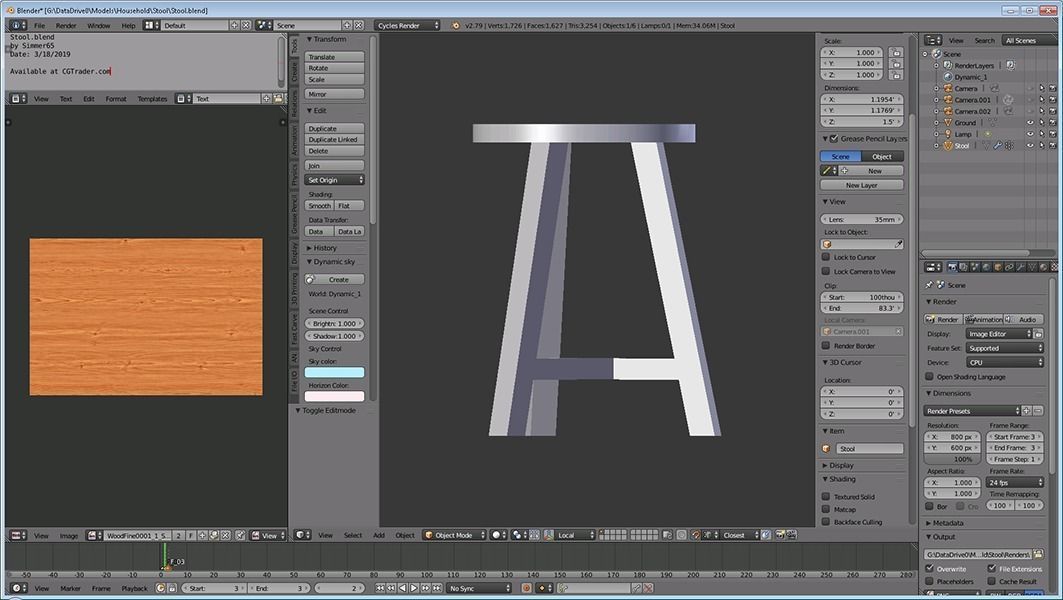
Task: Open Object properties tab cube icon
Action: pyautogui.click(x=998, y=267)
